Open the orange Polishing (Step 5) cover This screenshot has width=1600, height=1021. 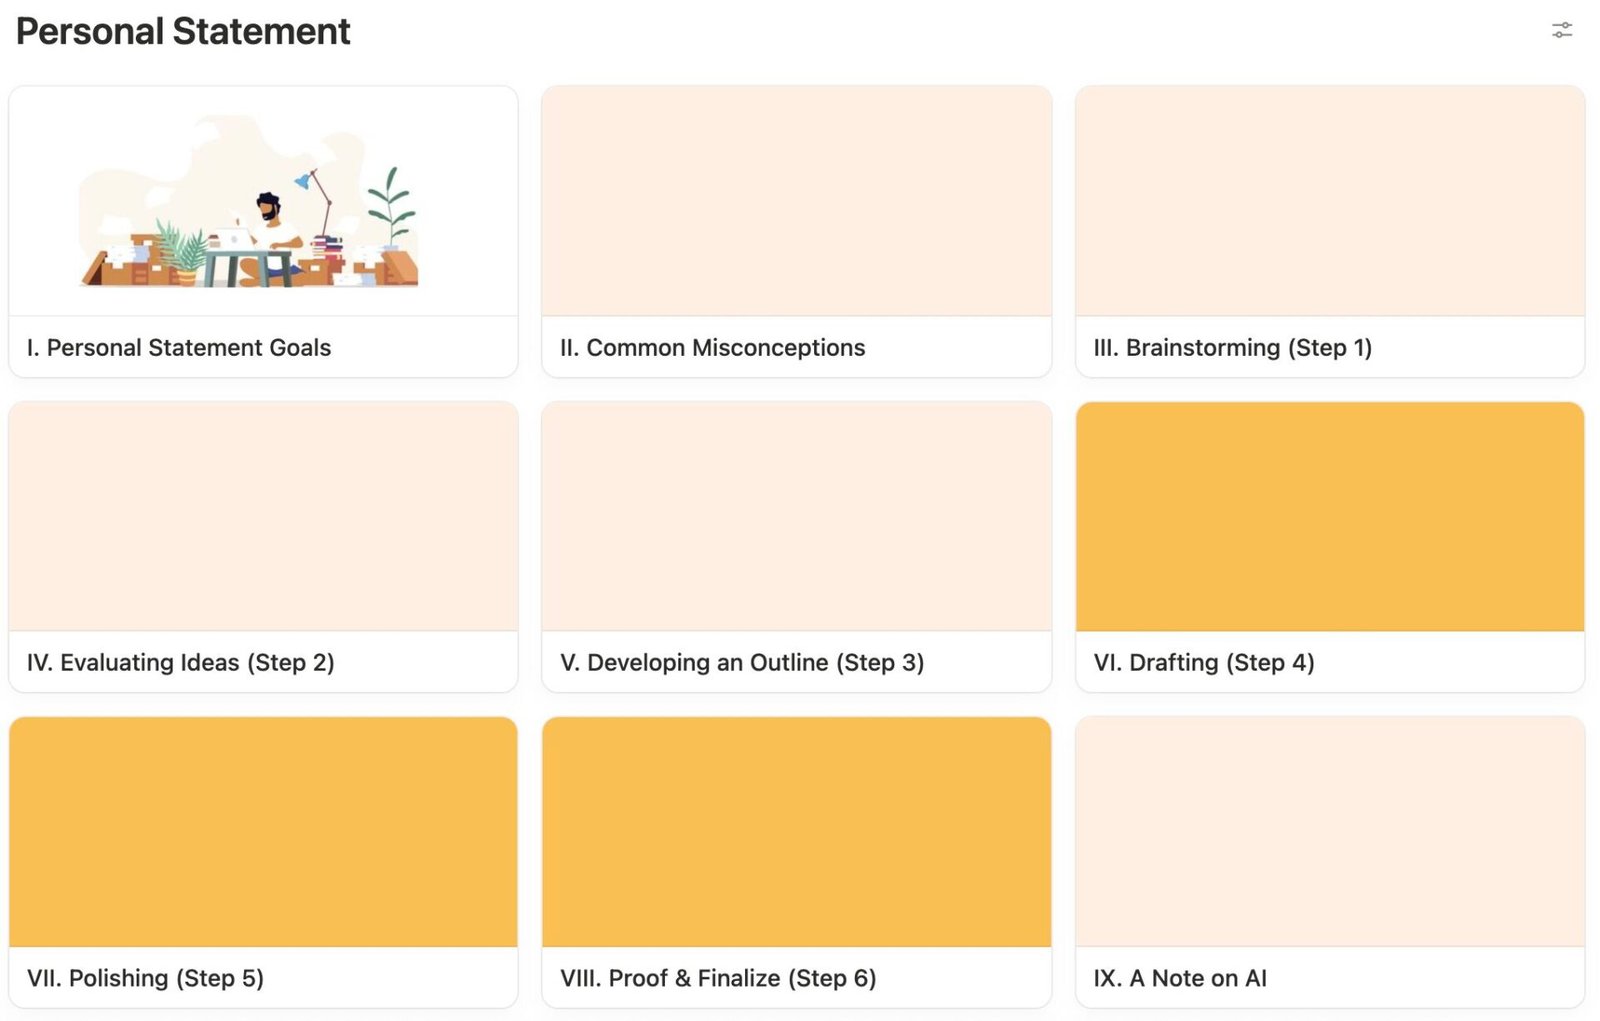pyautogui.click(x=263, y=832)
